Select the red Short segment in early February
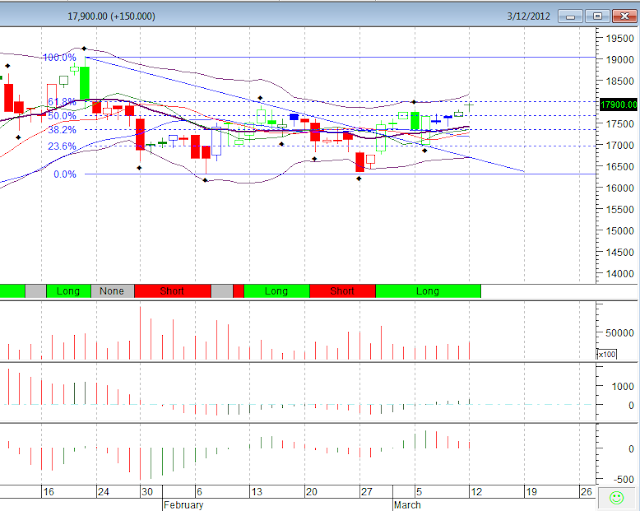640x511 pixels. [x=172, y=291]
